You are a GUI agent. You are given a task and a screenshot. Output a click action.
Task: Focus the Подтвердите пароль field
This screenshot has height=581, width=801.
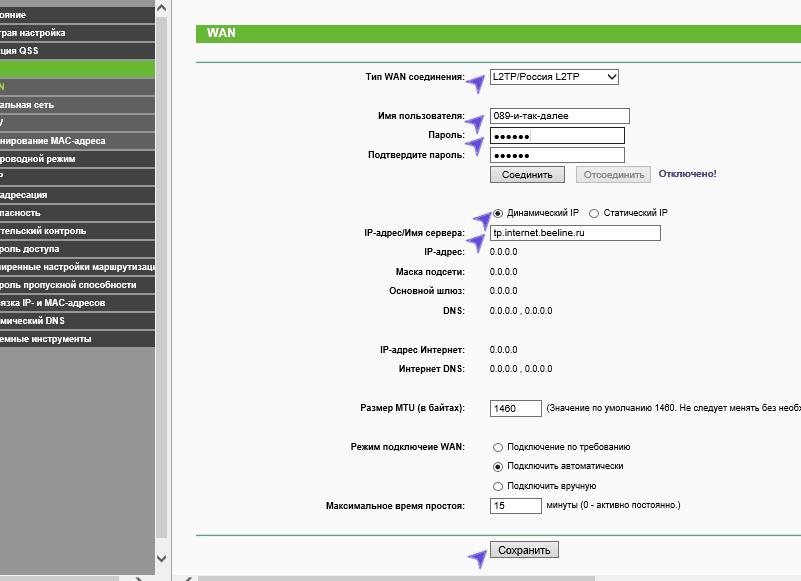pyautogui.click(x=557, y=156)
